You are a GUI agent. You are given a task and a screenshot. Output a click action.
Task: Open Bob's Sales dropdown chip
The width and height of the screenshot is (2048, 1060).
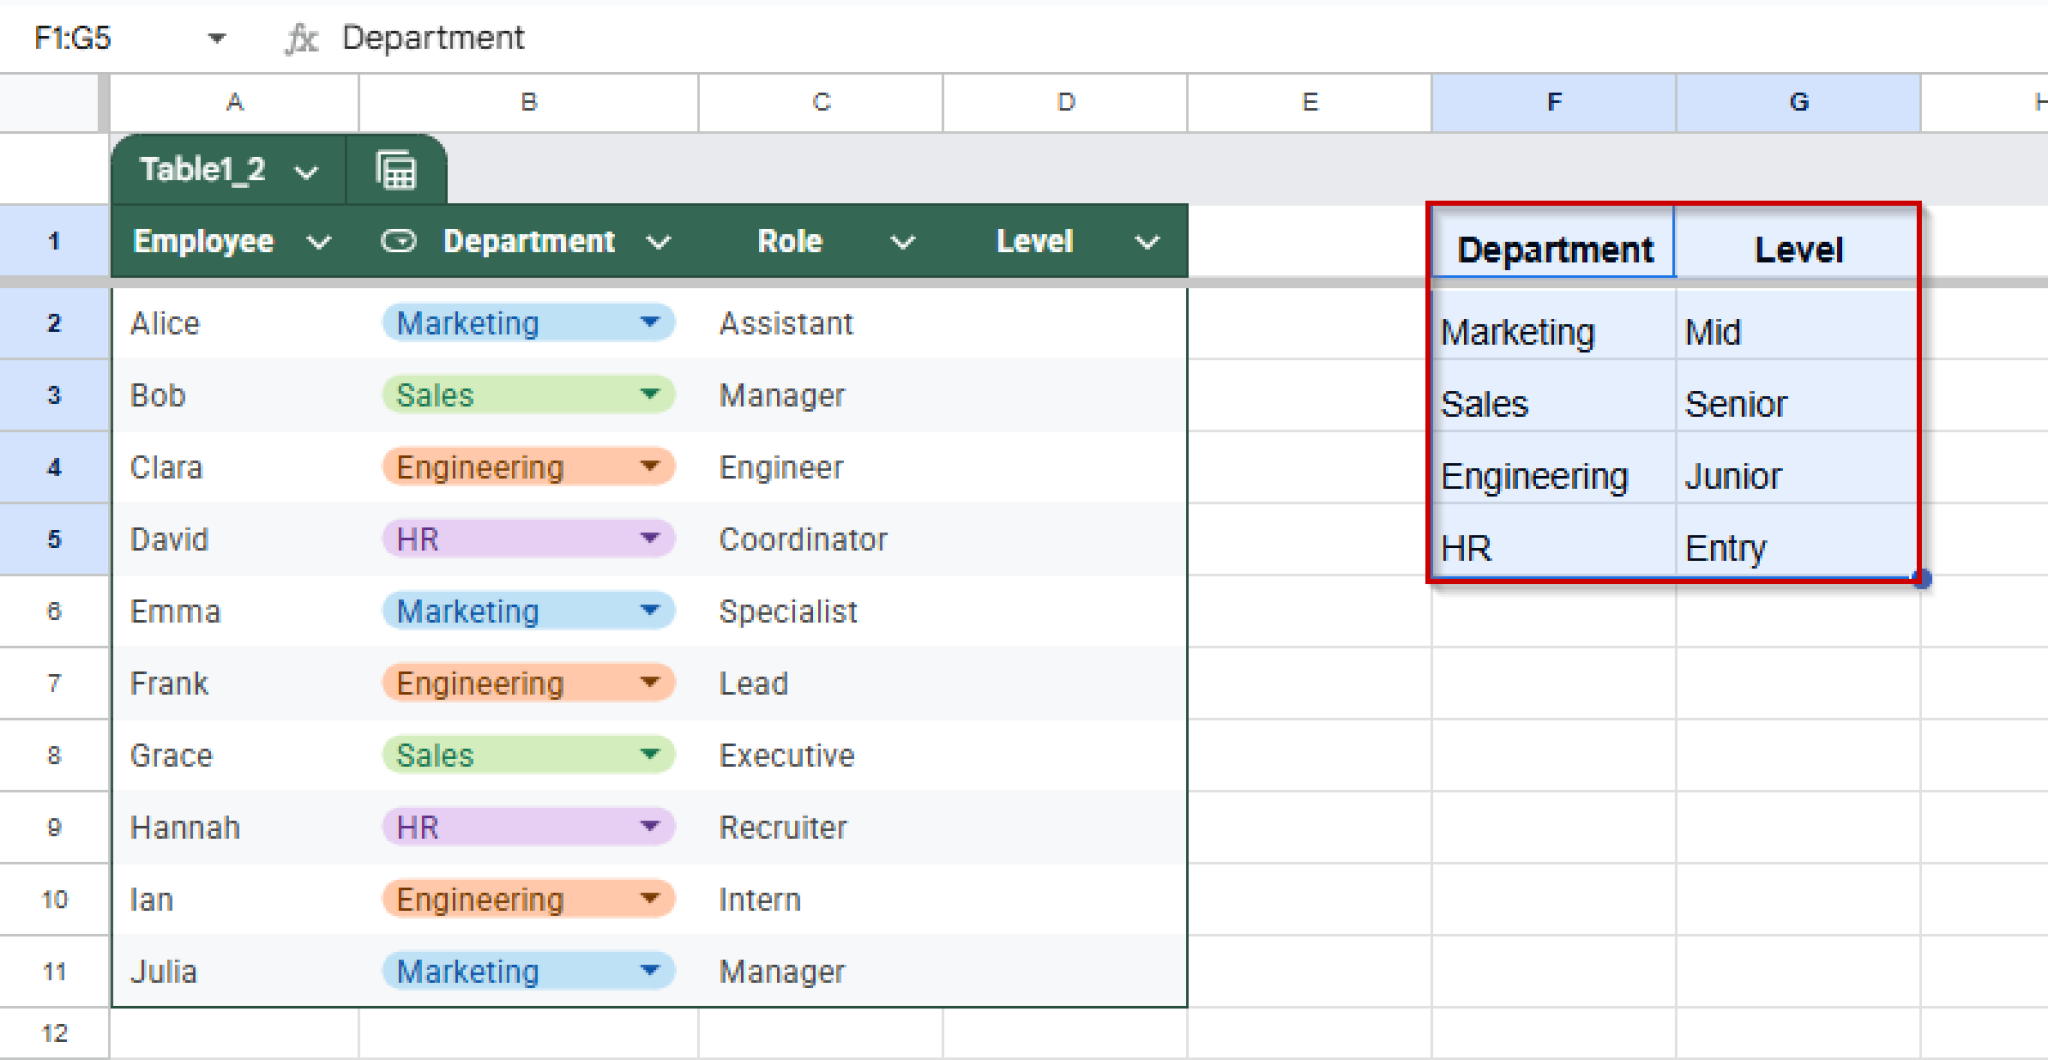pos(650,394)
